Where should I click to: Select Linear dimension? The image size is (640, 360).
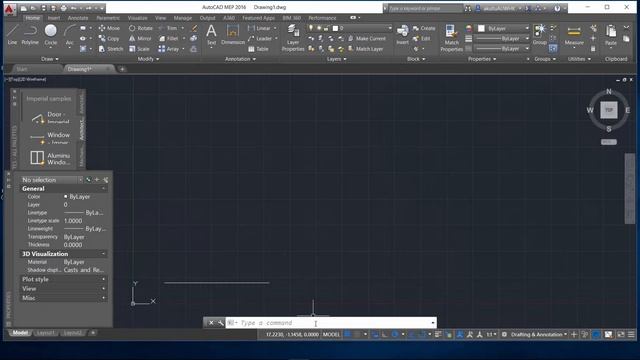coord(259,28)
